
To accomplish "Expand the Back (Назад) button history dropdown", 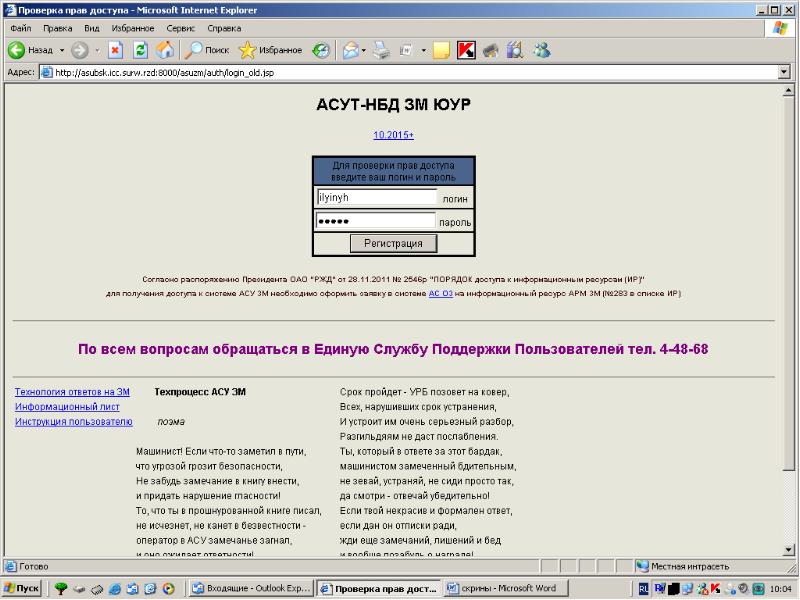I will tap(62, 49).
